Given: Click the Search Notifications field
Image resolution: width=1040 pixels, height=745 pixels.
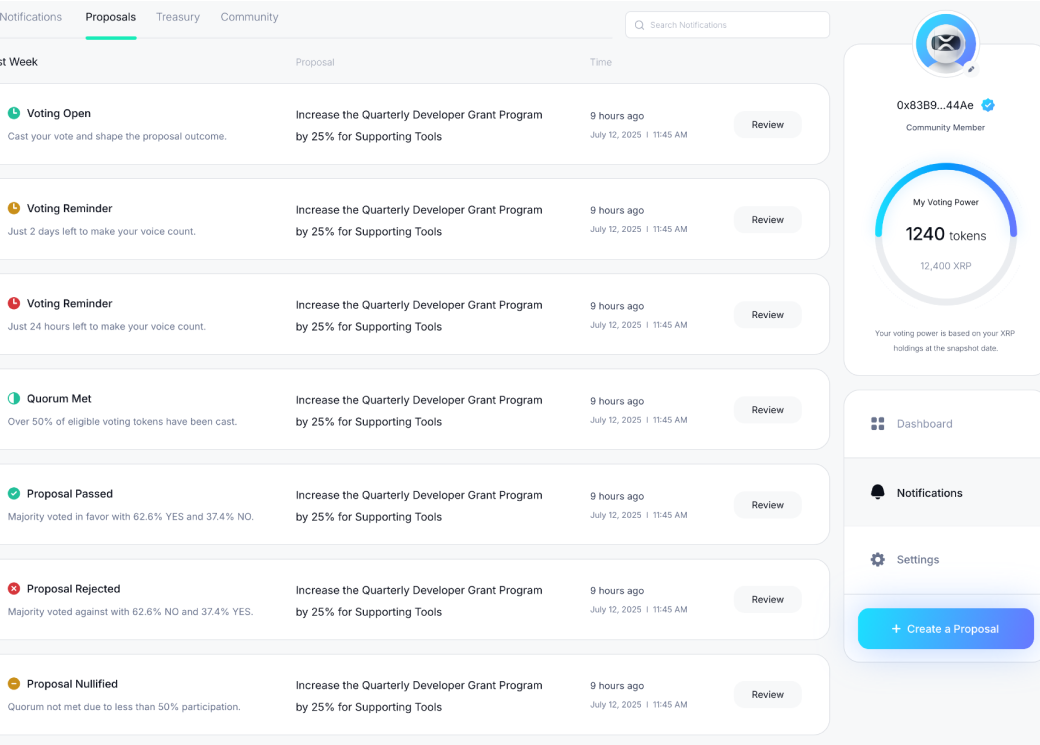Looking at the screenshot, I should pyautogui.click(x=727, y=25).
